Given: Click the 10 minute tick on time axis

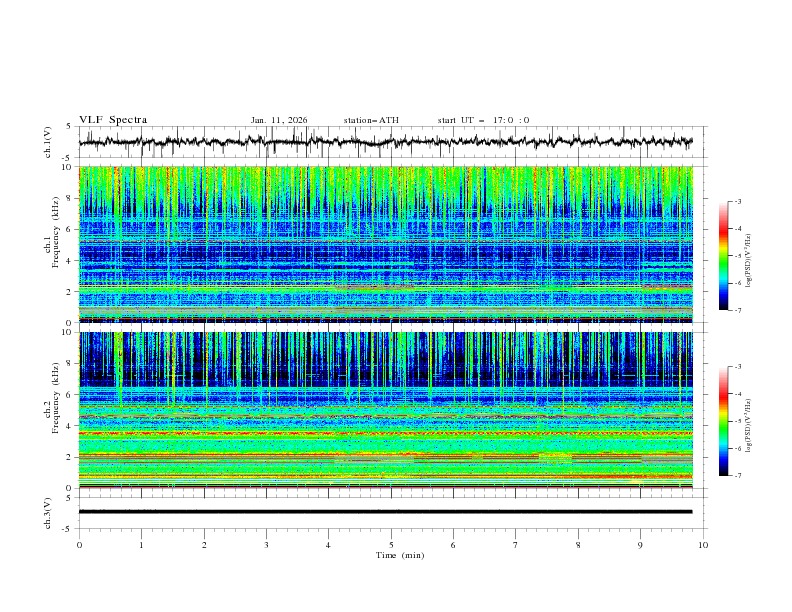Looking at the screenshot, I should tap(703, 545).
